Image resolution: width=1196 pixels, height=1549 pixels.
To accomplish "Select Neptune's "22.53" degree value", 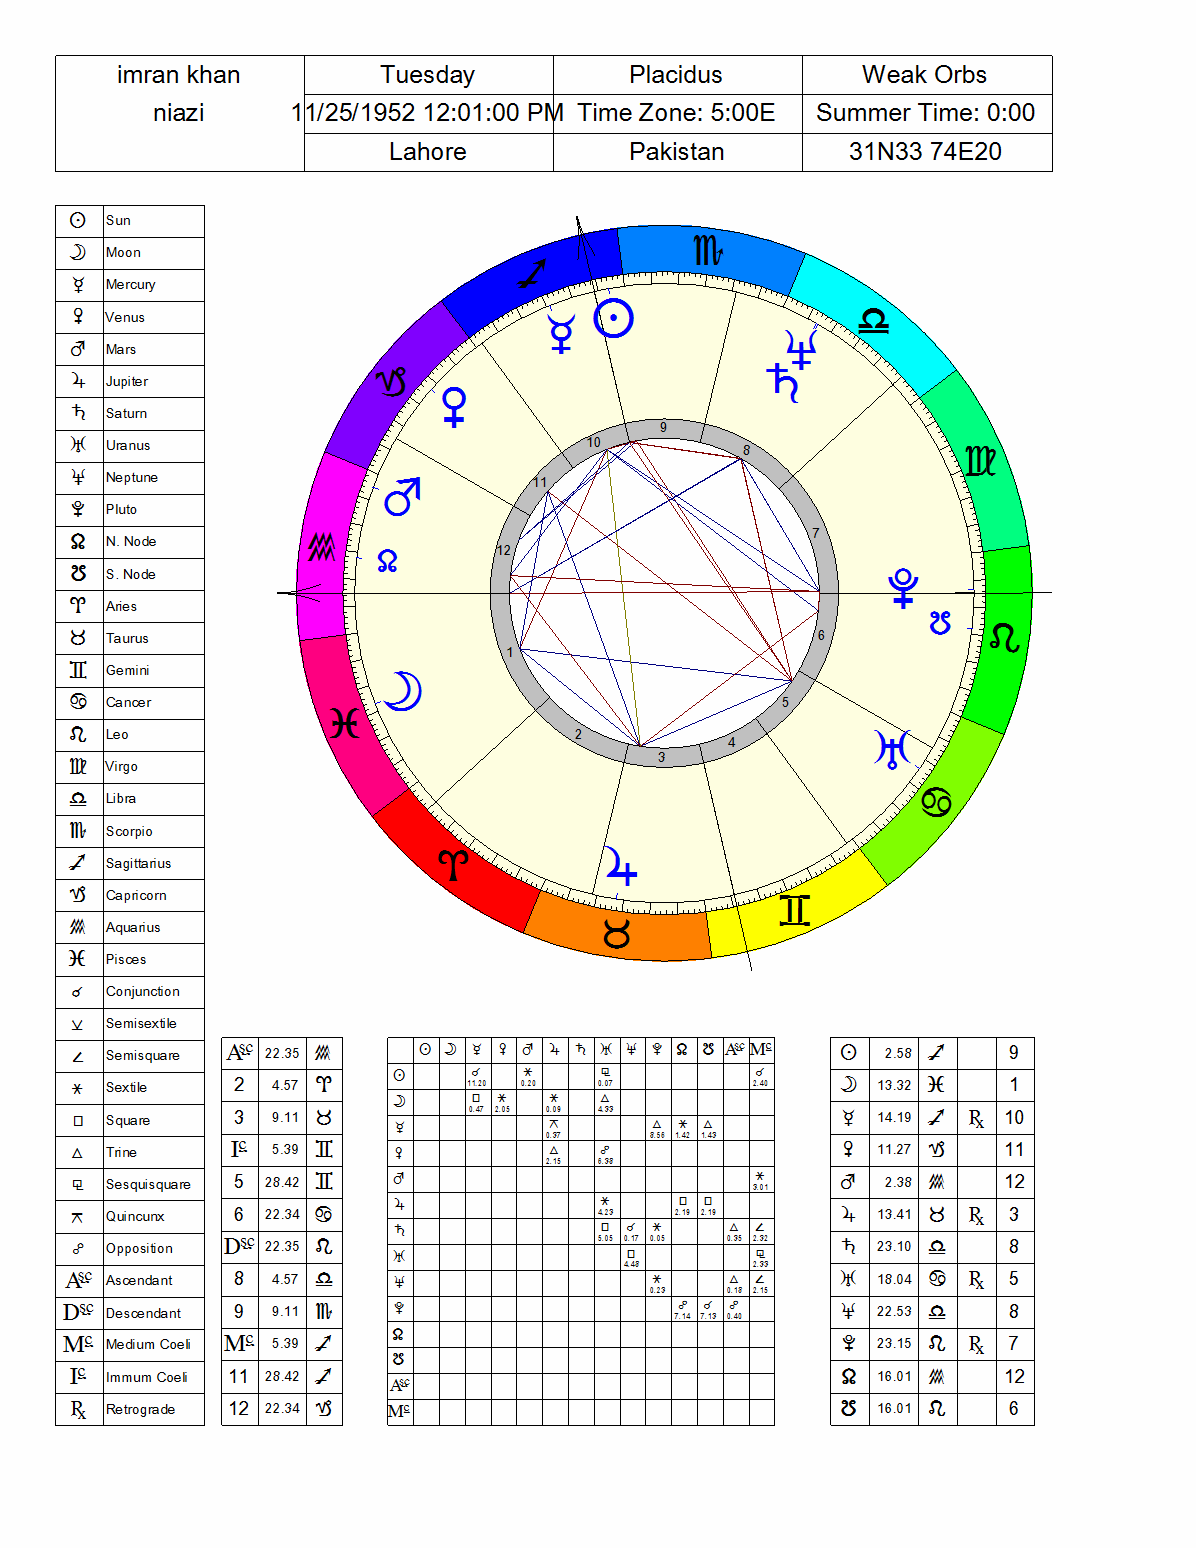I will 895,1311.
